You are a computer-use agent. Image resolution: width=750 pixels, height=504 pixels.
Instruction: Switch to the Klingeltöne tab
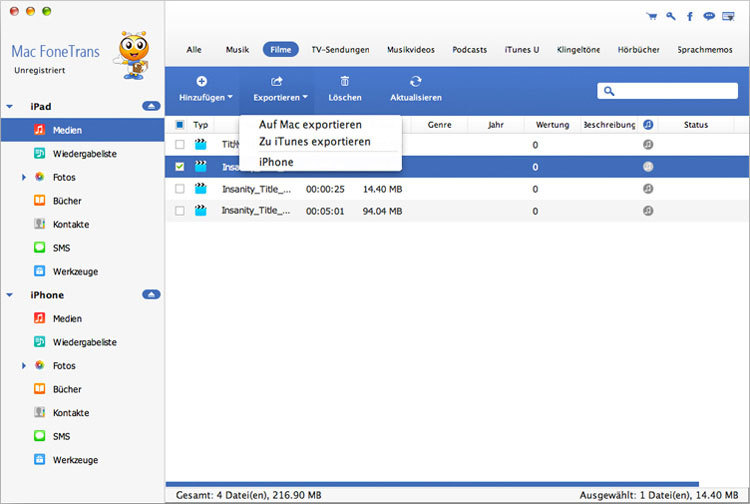pyautogui.click(x=578, y=49)
